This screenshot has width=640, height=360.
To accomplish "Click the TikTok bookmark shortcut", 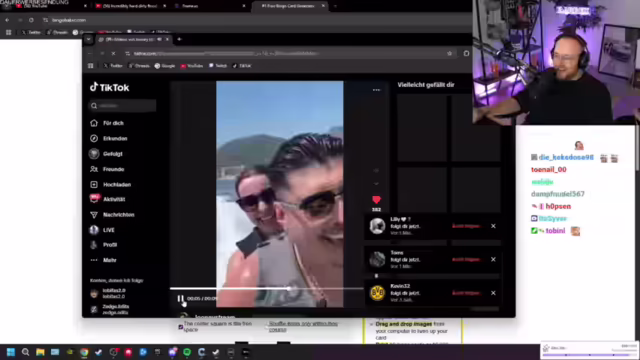I will tap(242, 66).
